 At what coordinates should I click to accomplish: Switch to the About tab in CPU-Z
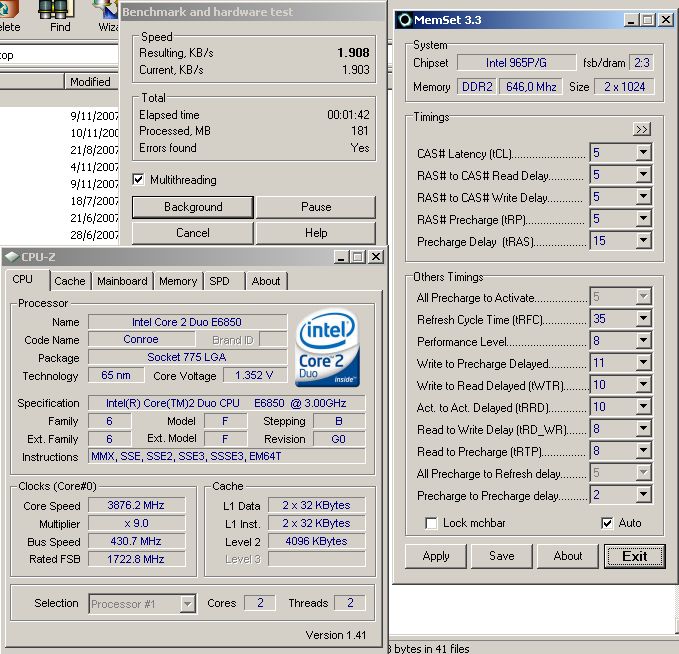pos(266,281)
